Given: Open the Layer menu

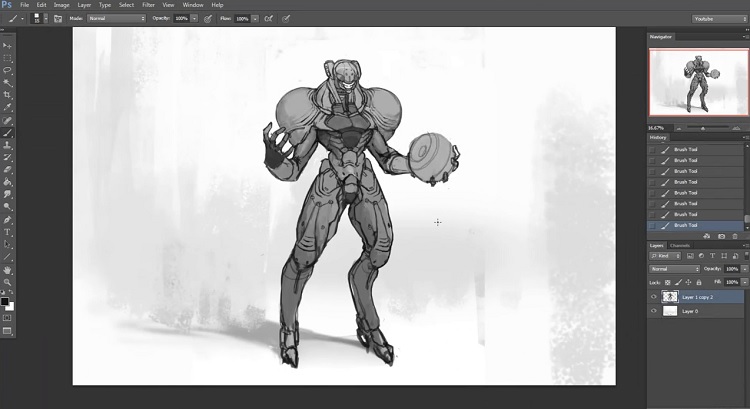Looking at the screenshot, I should coord(84,5).
